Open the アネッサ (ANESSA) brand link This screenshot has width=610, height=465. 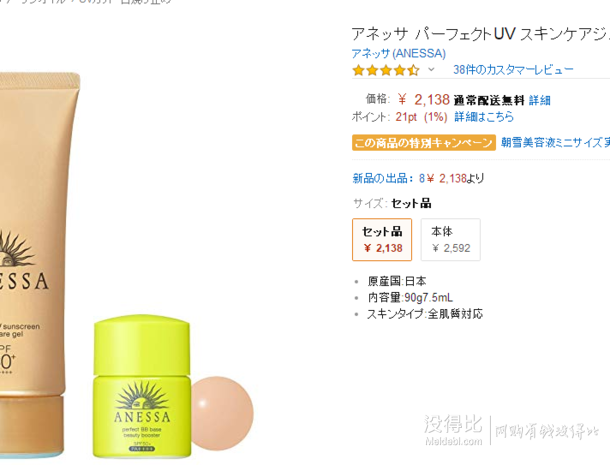pos(399,53)
